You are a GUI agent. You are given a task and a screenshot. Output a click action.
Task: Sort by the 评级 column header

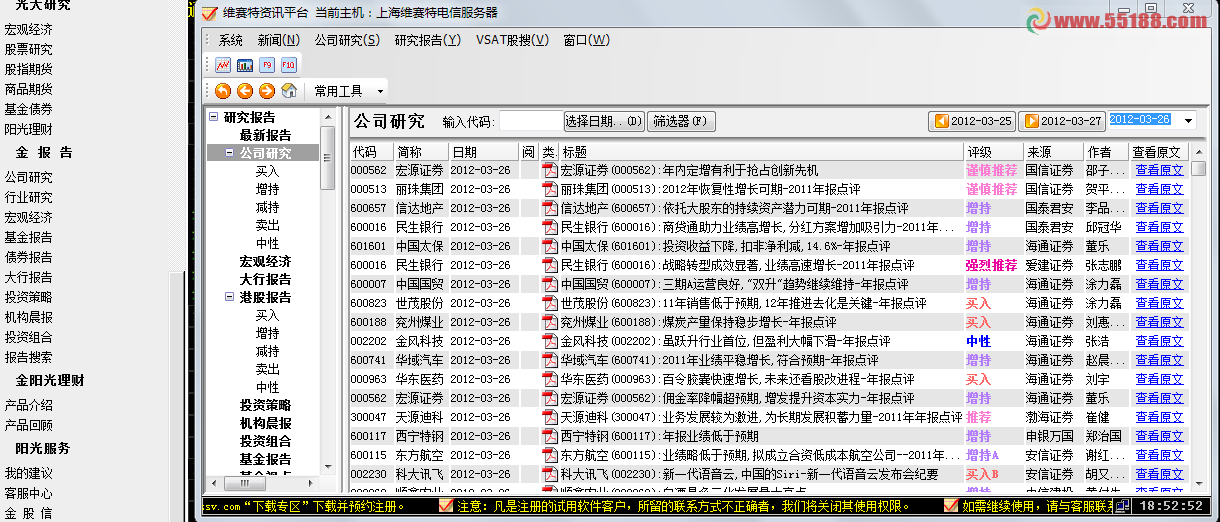point(993,152)
